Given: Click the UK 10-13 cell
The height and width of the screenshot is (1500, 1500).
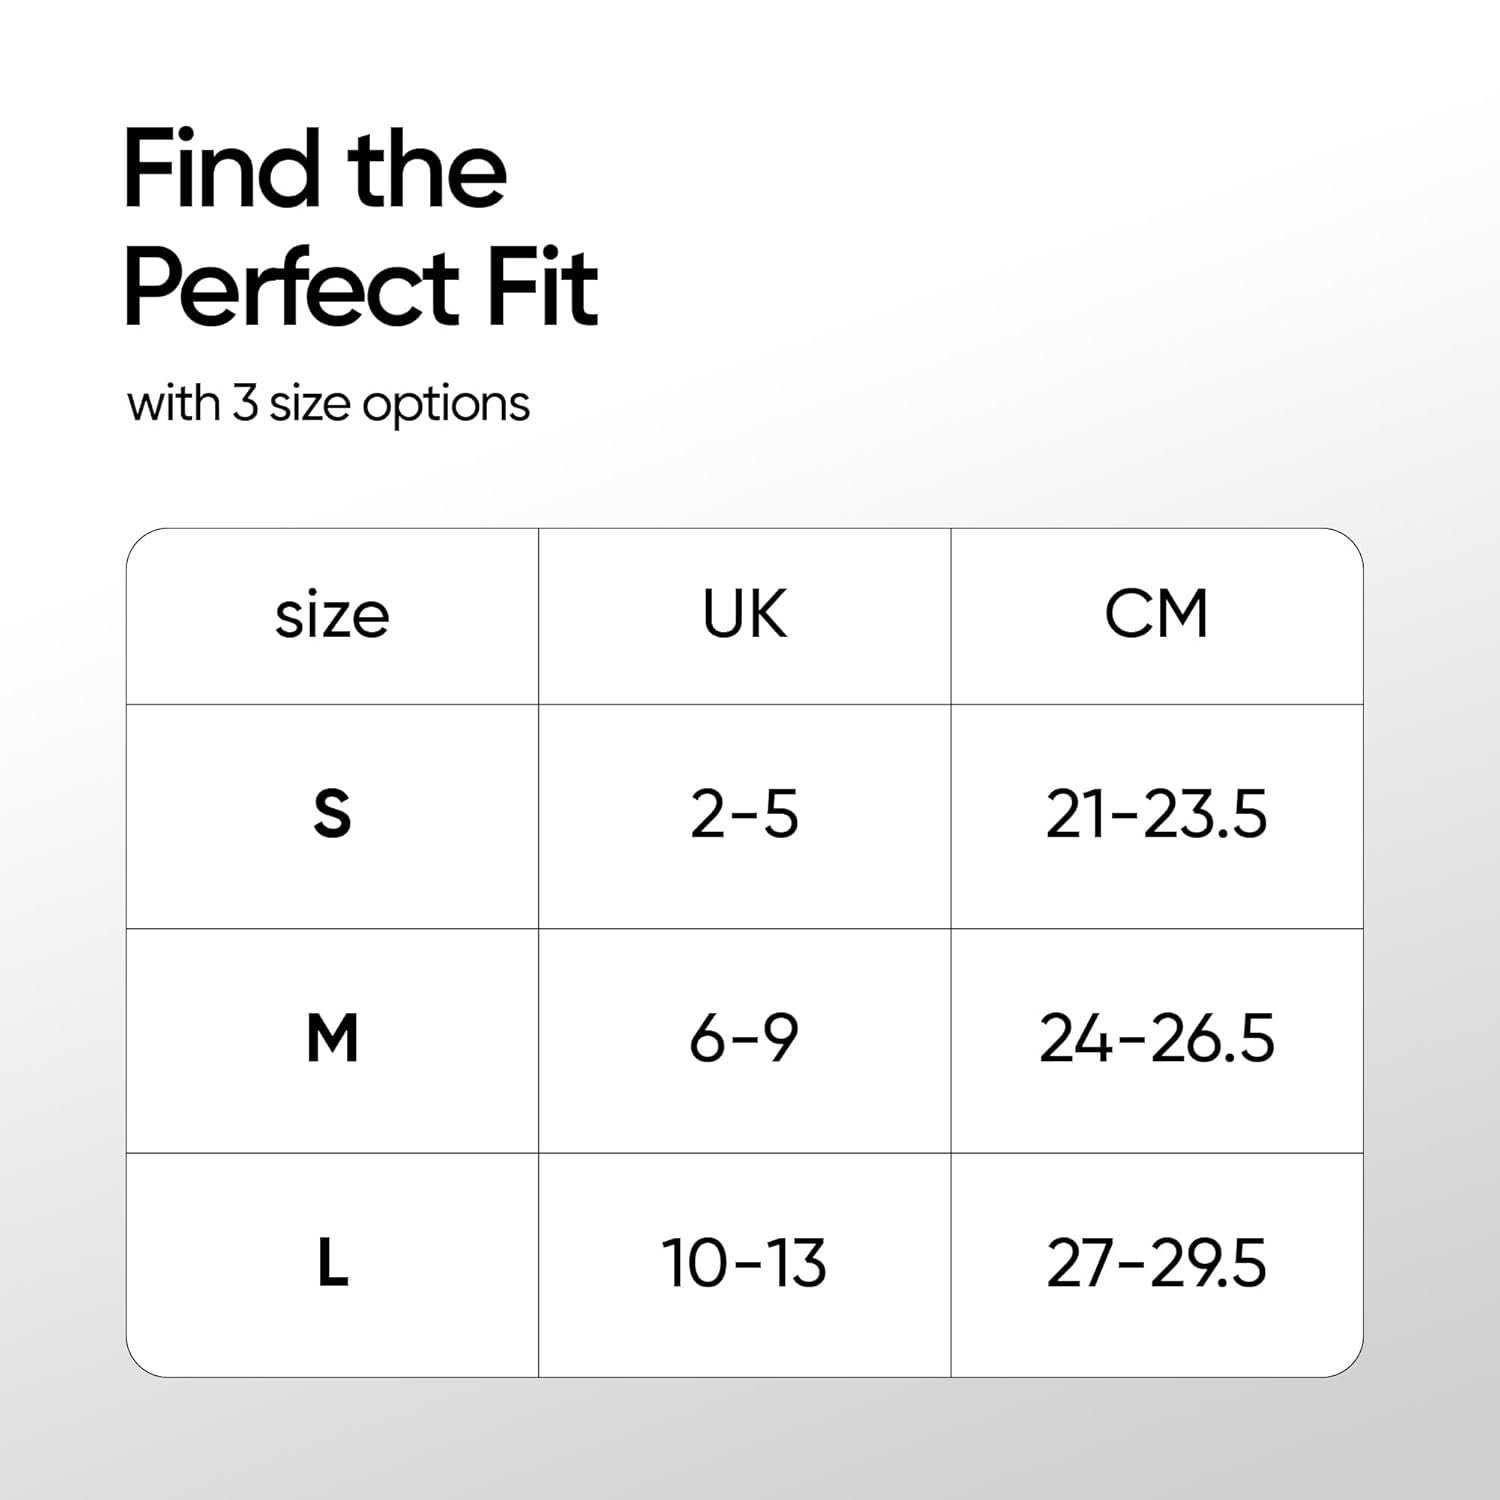Looking at the screenshot, I should tap(745, 1264).
